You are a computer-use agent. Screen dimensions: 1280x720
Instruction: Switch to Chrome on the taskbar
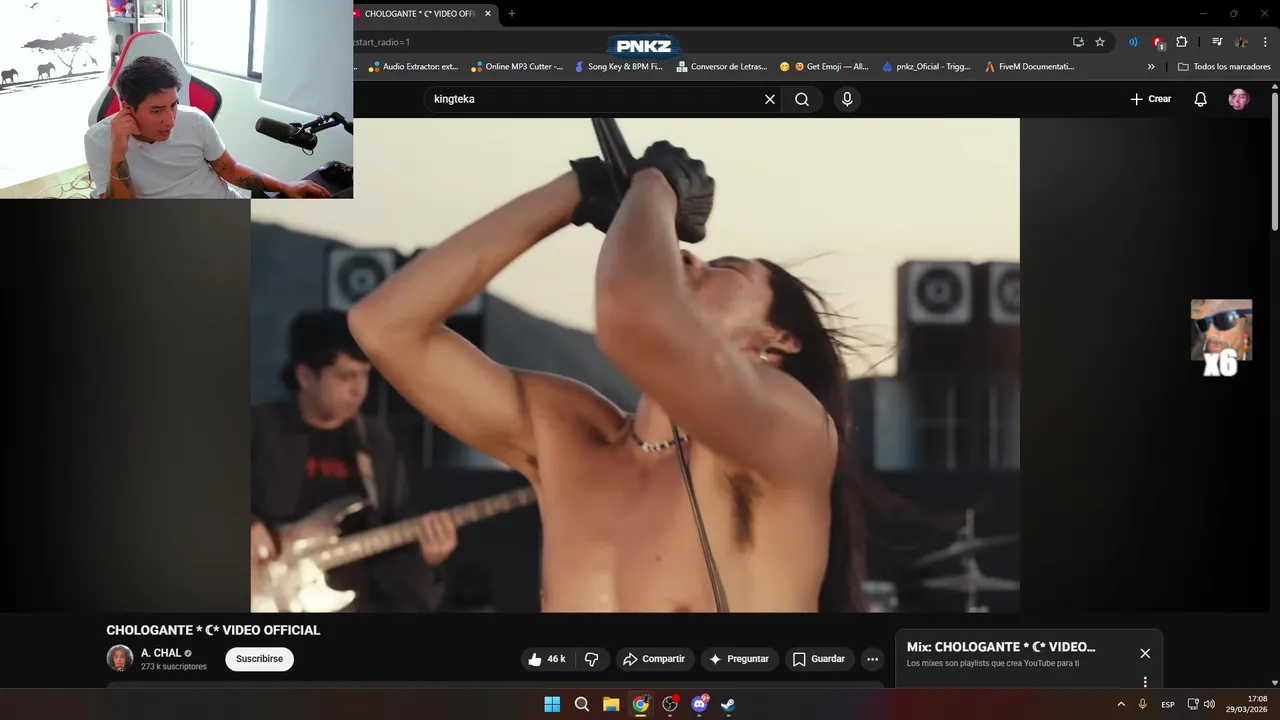click(640, 704)
